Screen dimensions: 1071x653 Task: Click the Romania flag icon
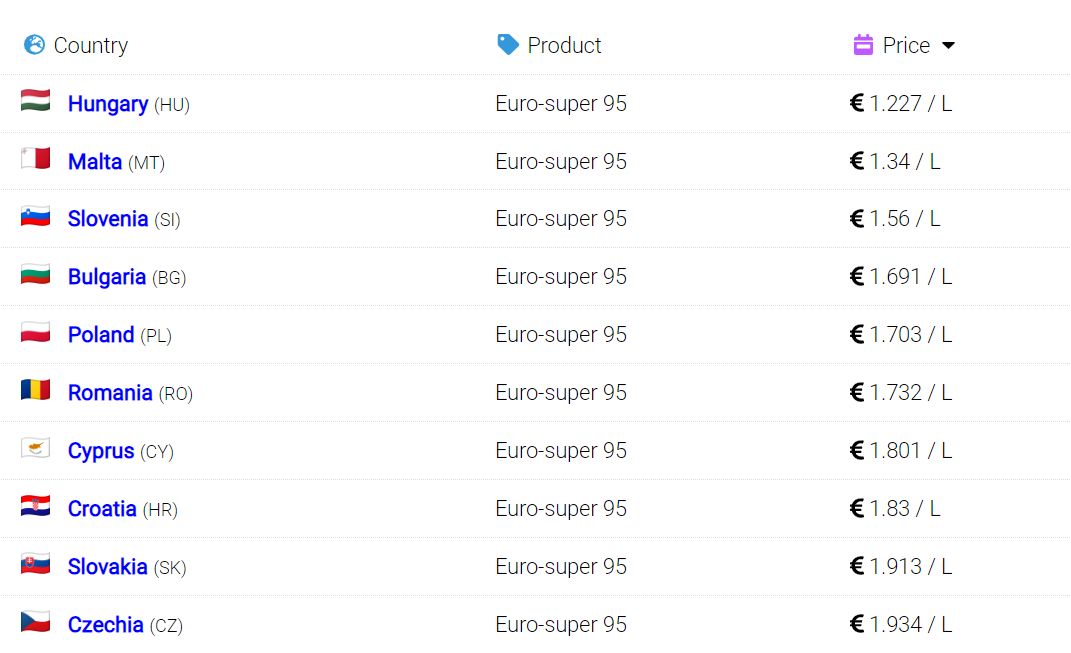click(x=36, y=390)
